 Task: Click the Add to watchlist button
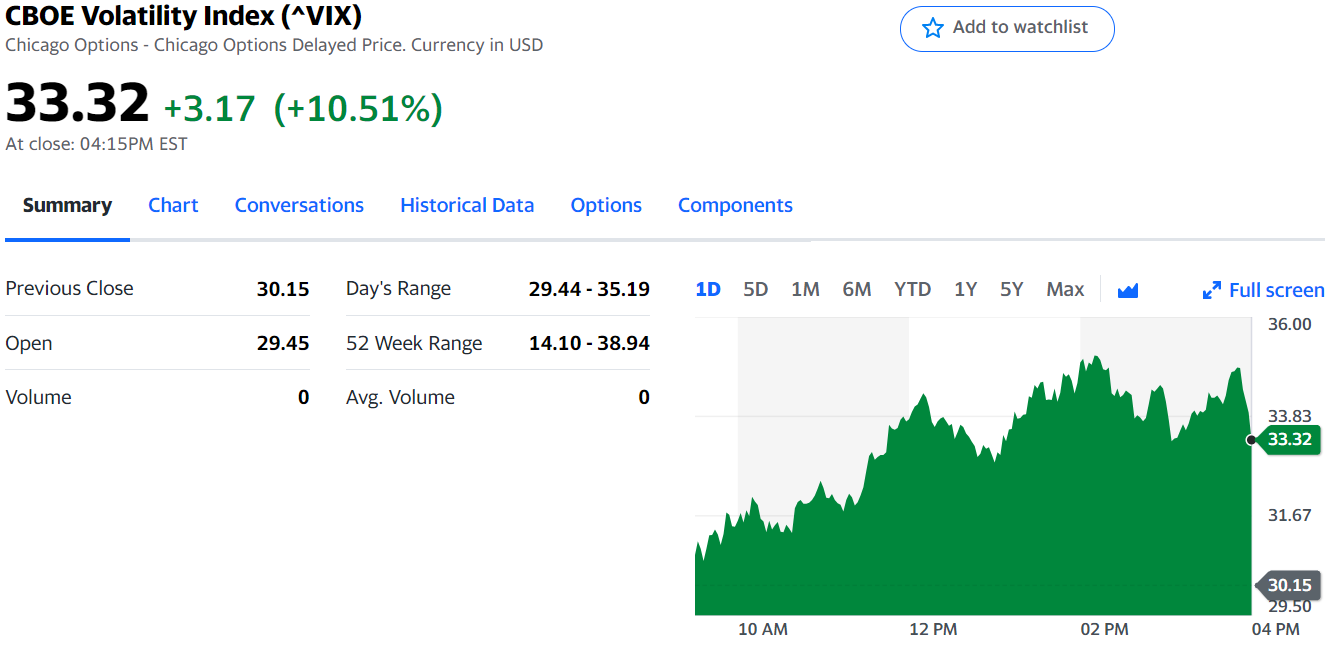1007,28
